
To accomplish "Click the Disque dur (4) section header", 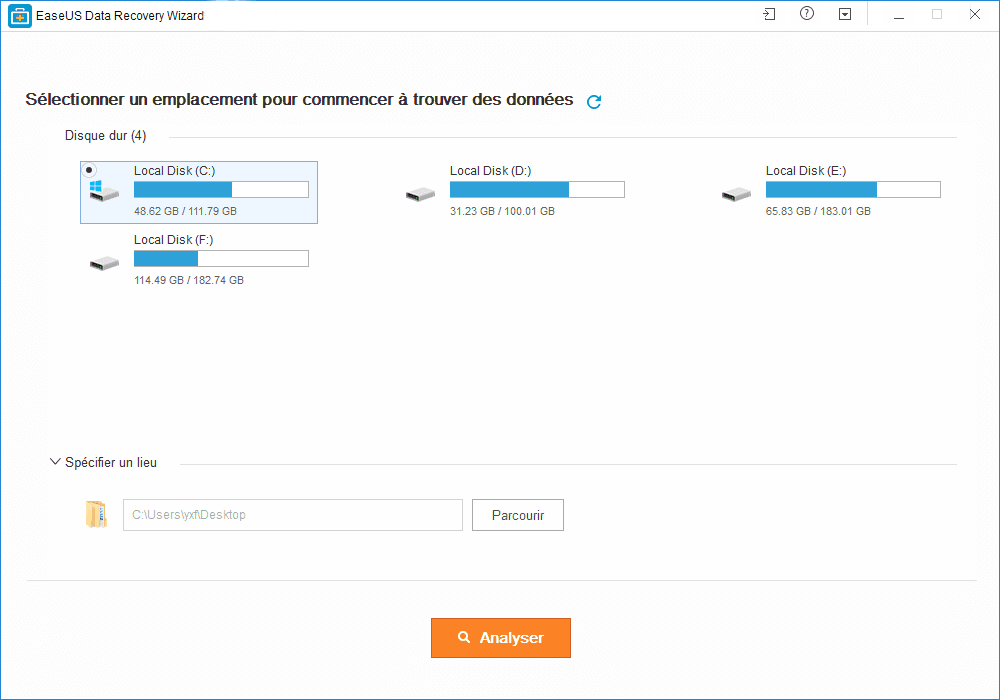I will click(x=105, y=136).
